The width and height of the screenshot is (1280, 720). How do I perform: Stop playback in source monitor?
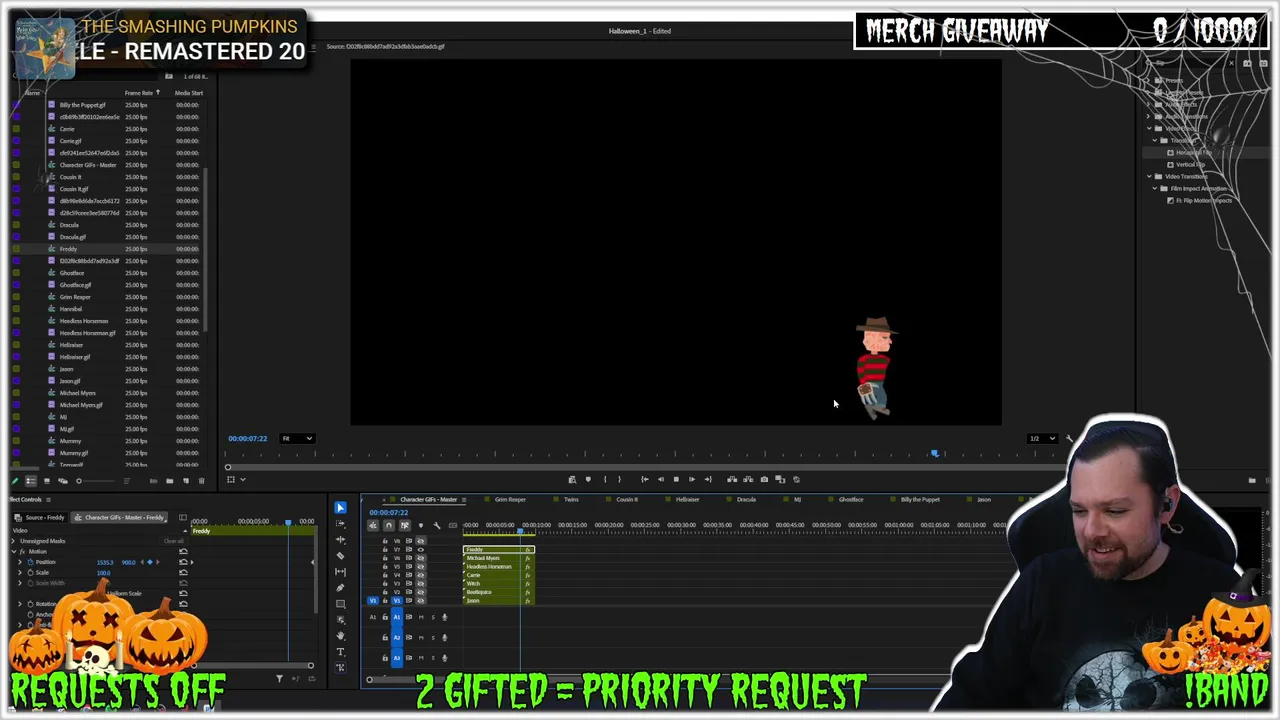click(676, 479)
